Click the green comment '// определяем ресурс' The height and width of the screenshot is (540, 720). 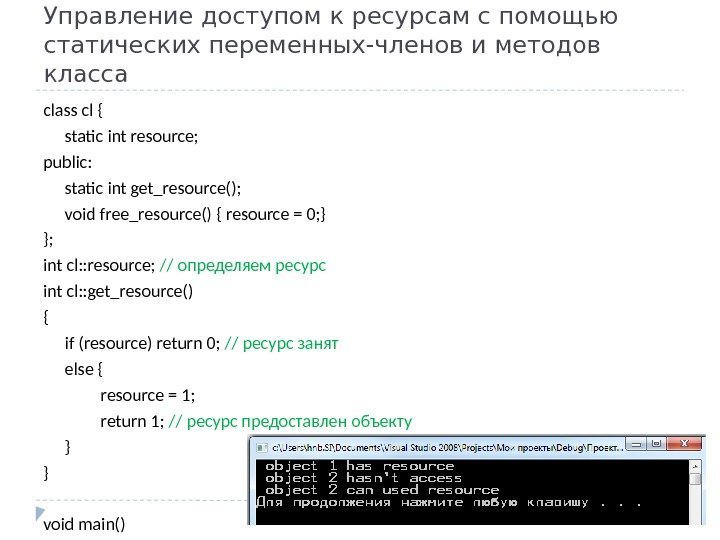click(242, 265)
